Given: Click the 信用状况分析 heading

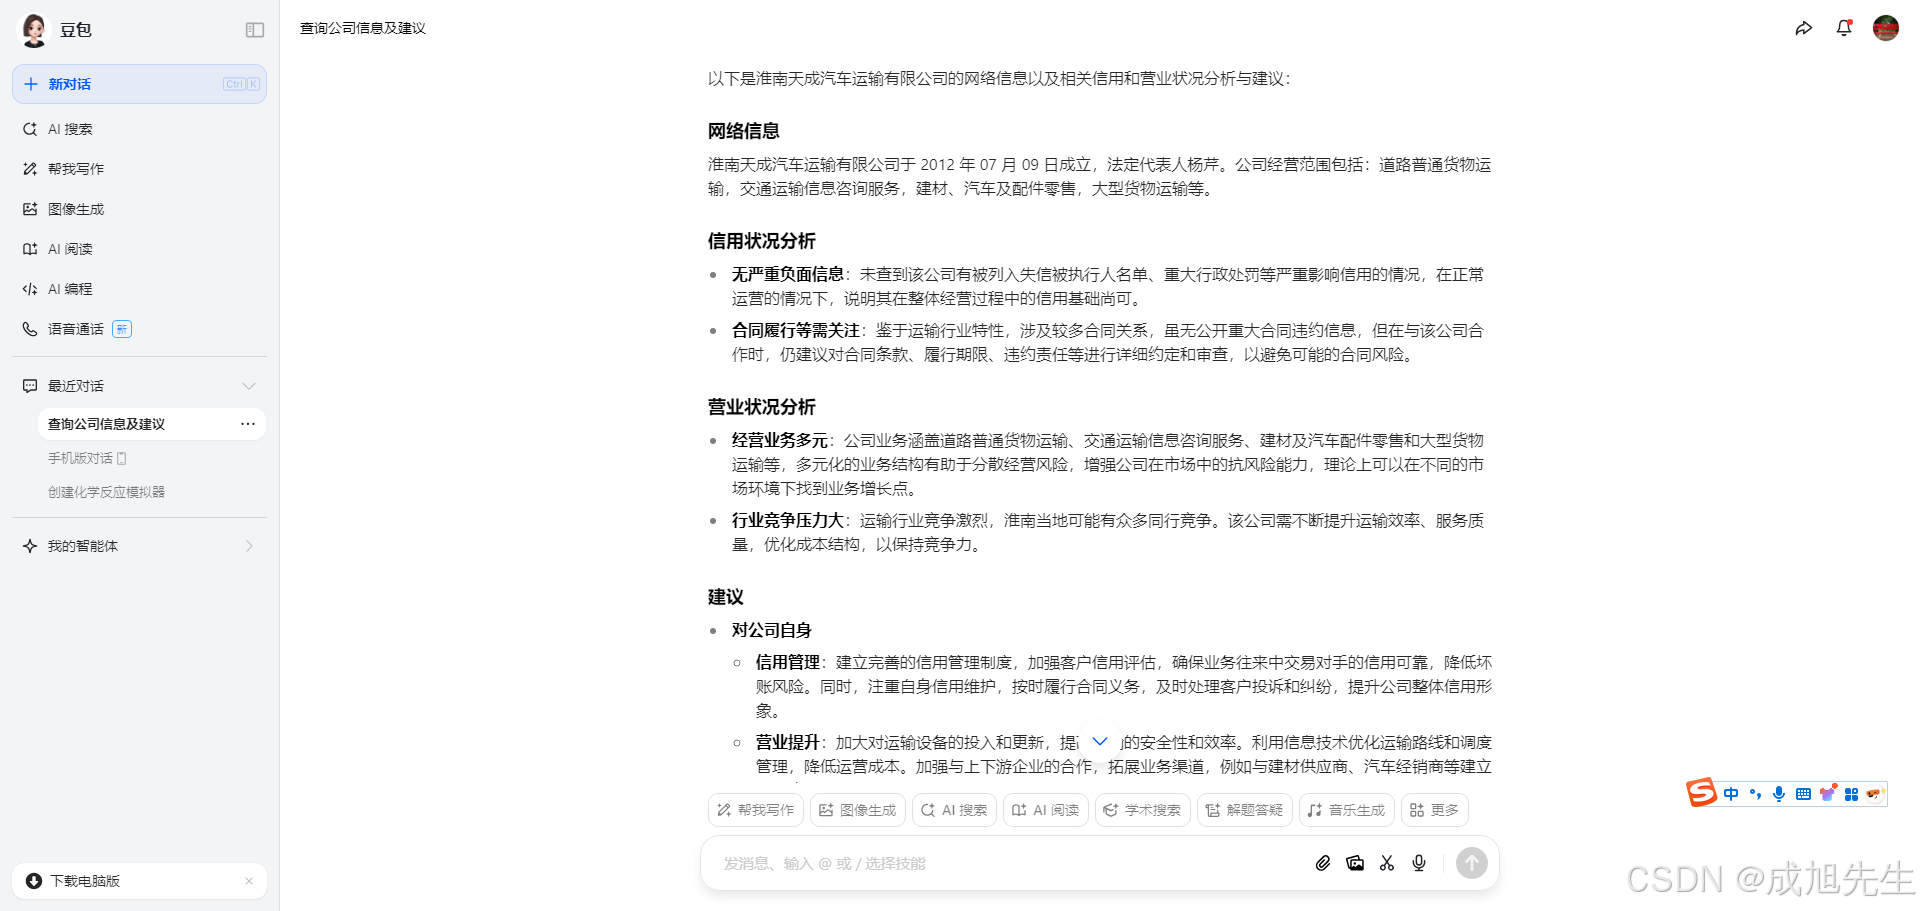Looking at the screenshot, I should click(762, 241).
